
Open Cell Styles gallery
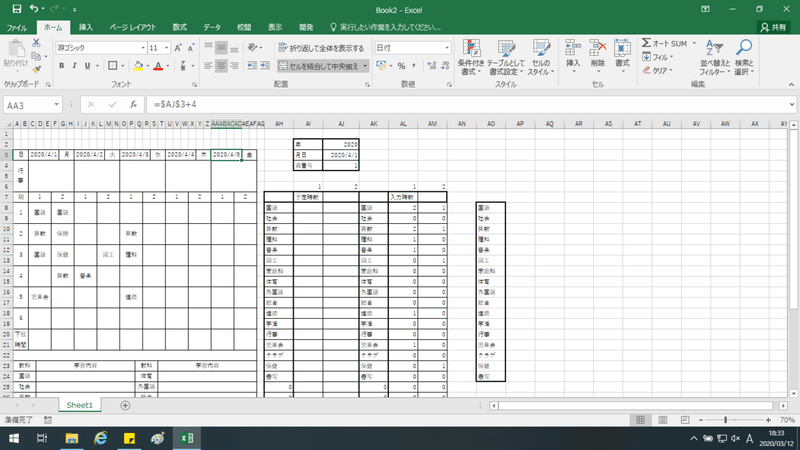[x=541, y=58]
